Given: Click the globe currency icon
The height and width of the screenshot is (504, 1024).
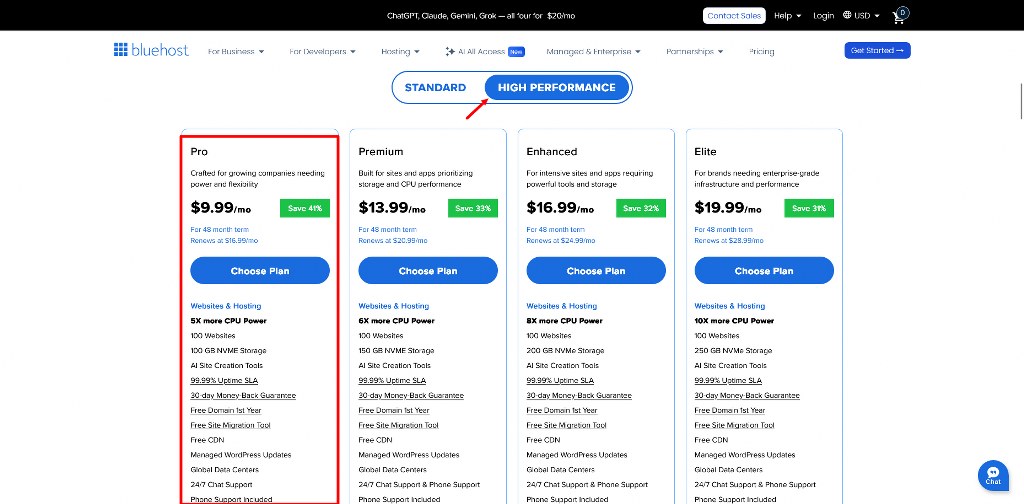Looking at the screenshot, I should pyautogui.click(x=847, y=15).
